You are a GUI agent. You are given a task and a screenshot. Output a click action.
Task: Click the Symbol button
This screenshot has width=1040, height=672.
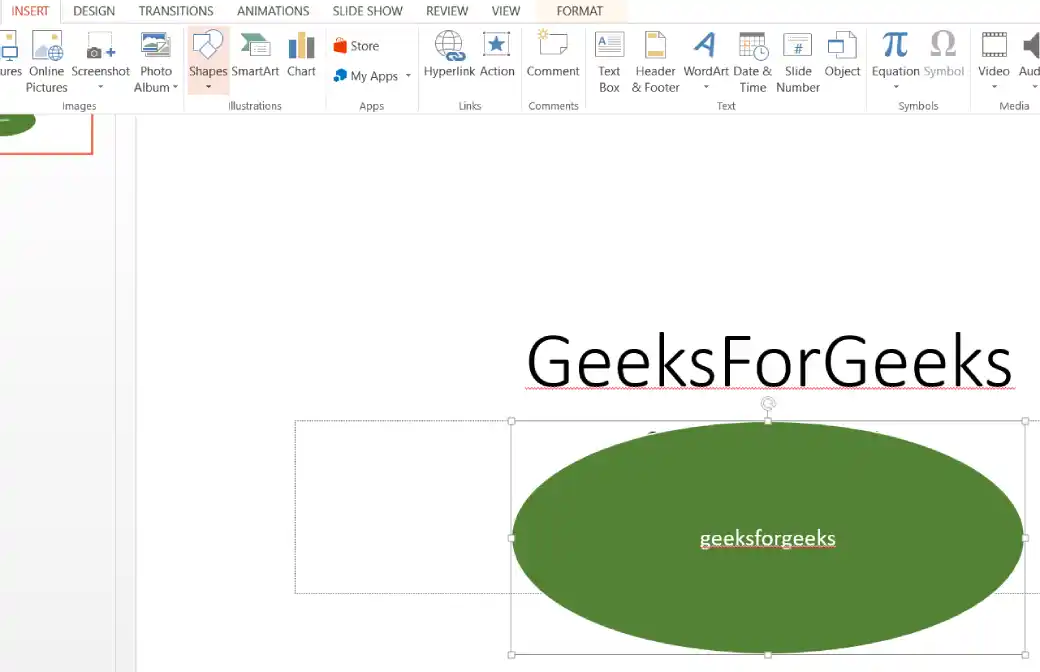[943, 54]
